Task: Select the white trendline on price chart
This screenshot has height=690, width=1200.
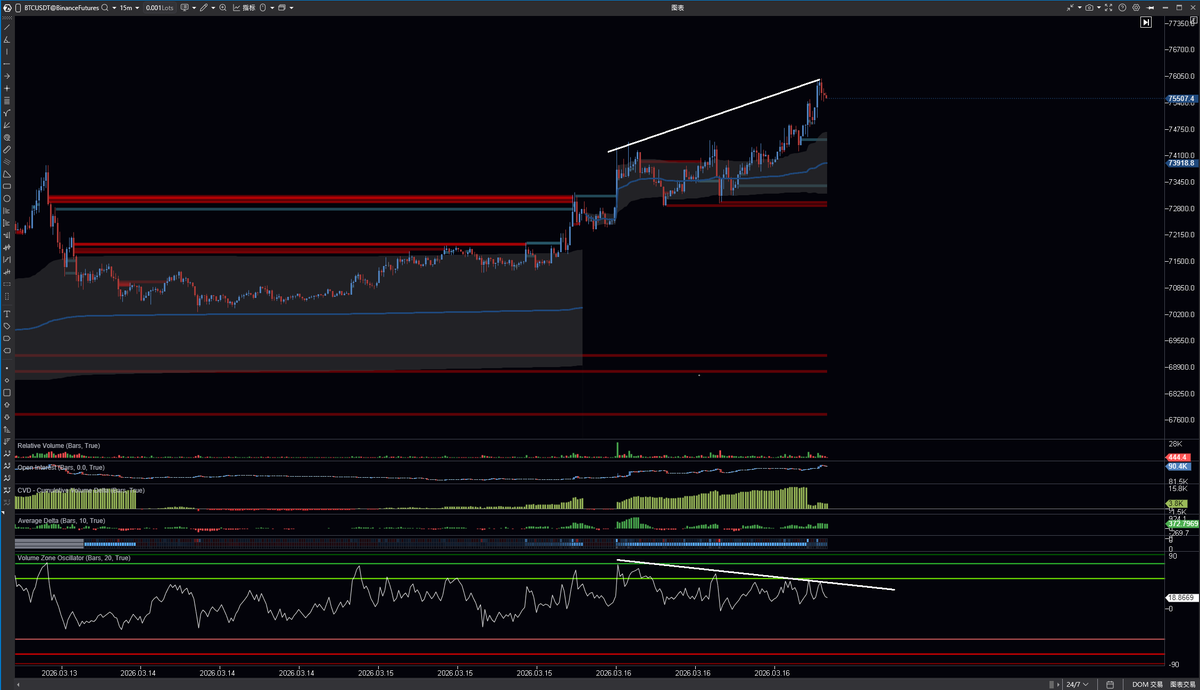Action: pos(715,115)
